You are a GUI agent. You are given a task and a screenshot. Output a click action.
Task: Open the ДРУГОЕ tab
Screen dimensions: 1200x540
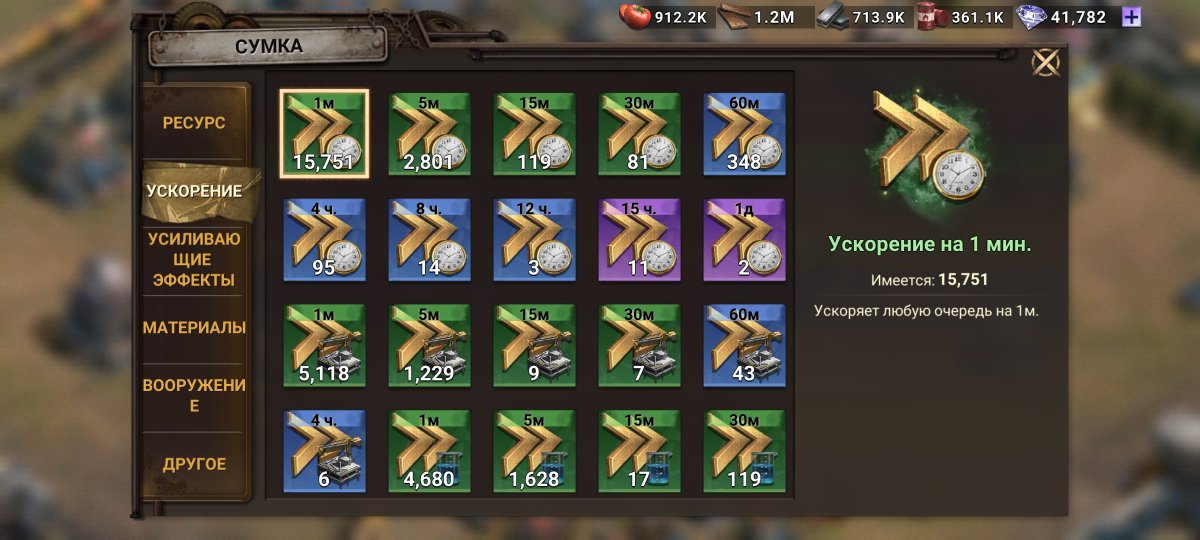click(194, 464)
